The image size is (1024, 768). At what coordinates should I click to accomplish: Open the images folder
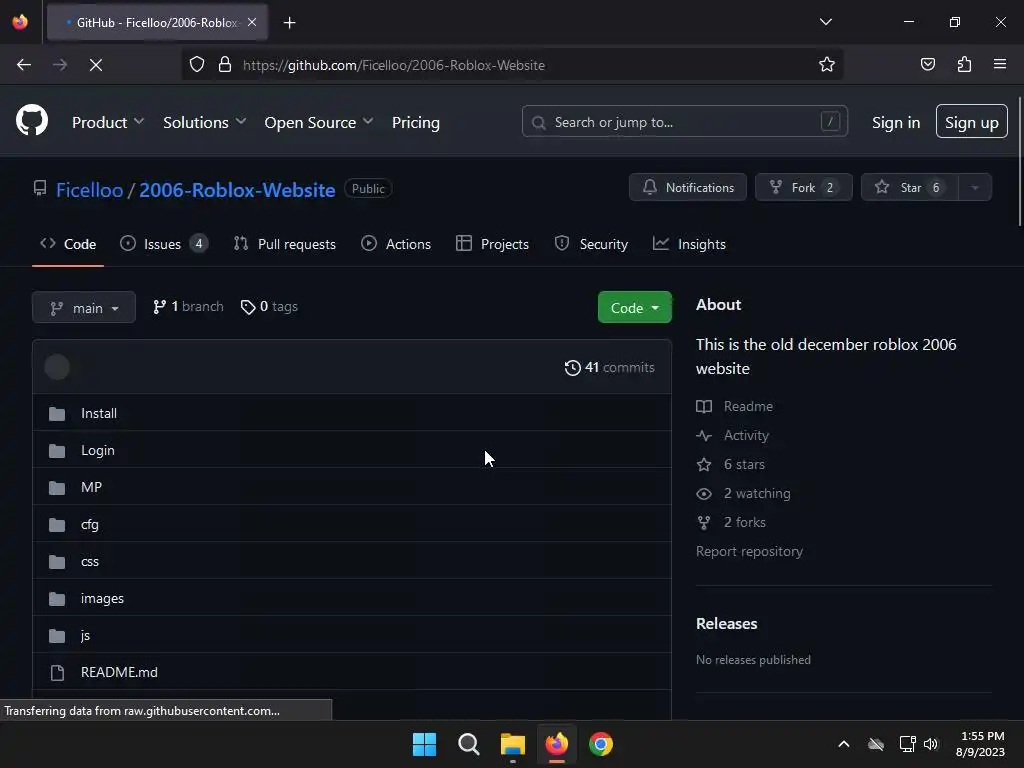click(102, 598)
